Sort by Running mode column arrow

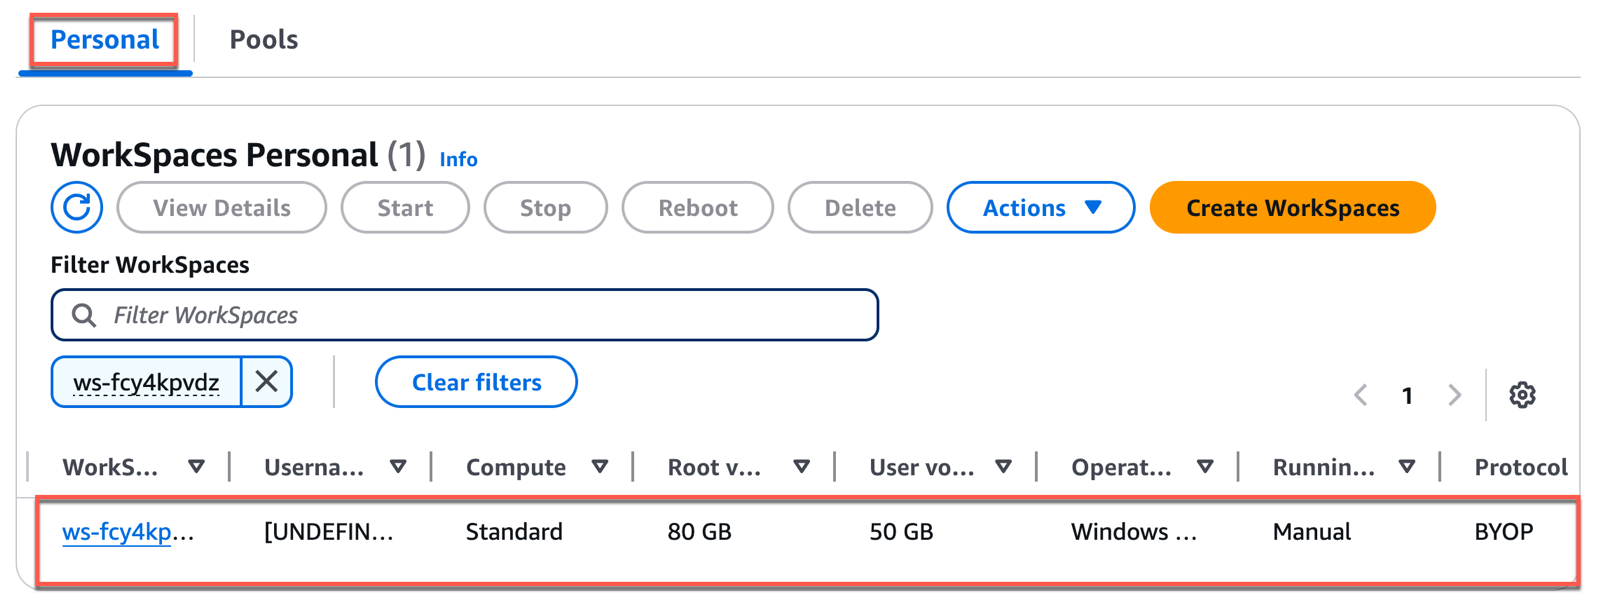point(1407,467)
